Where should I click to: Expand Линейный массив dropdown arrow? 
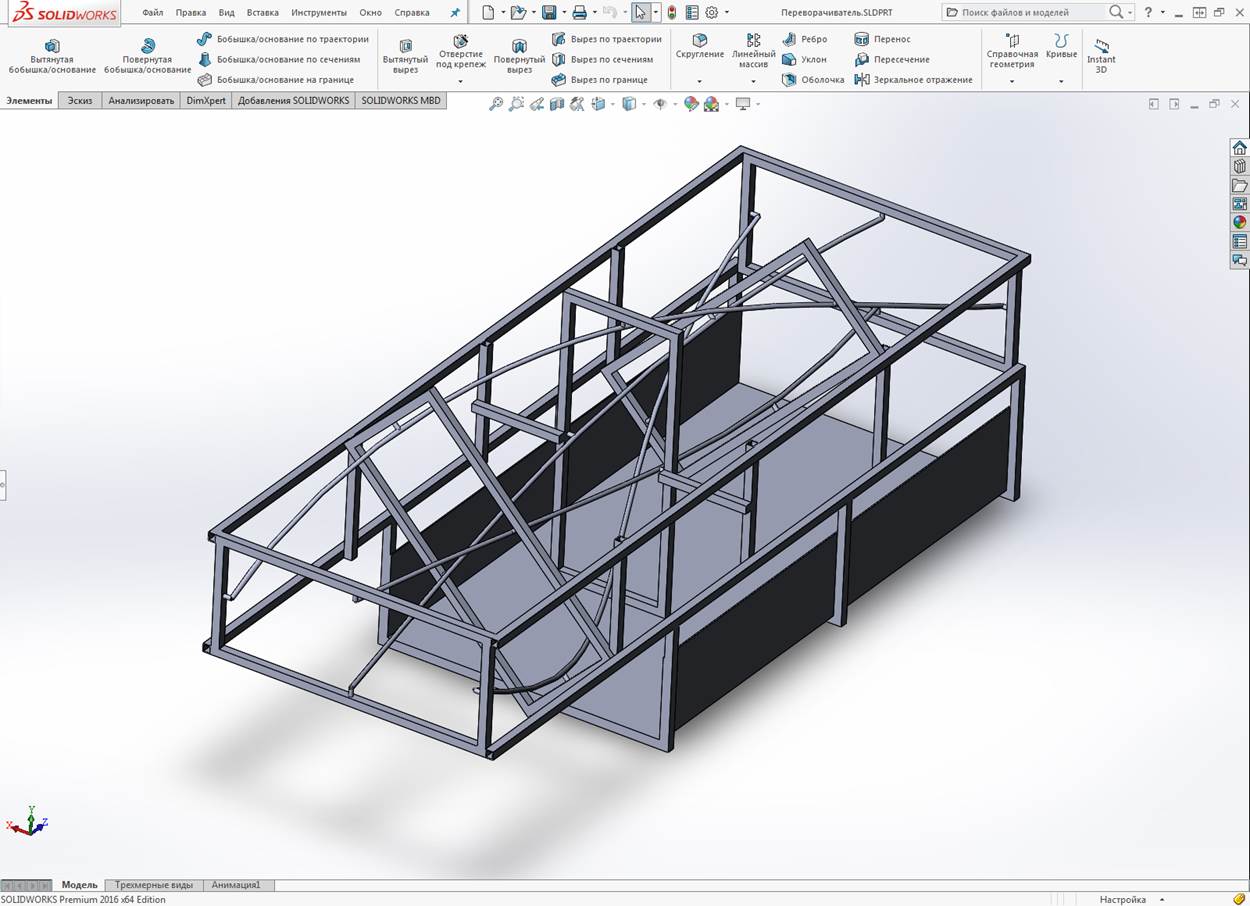pyautogui.click(x=753, y=81)
